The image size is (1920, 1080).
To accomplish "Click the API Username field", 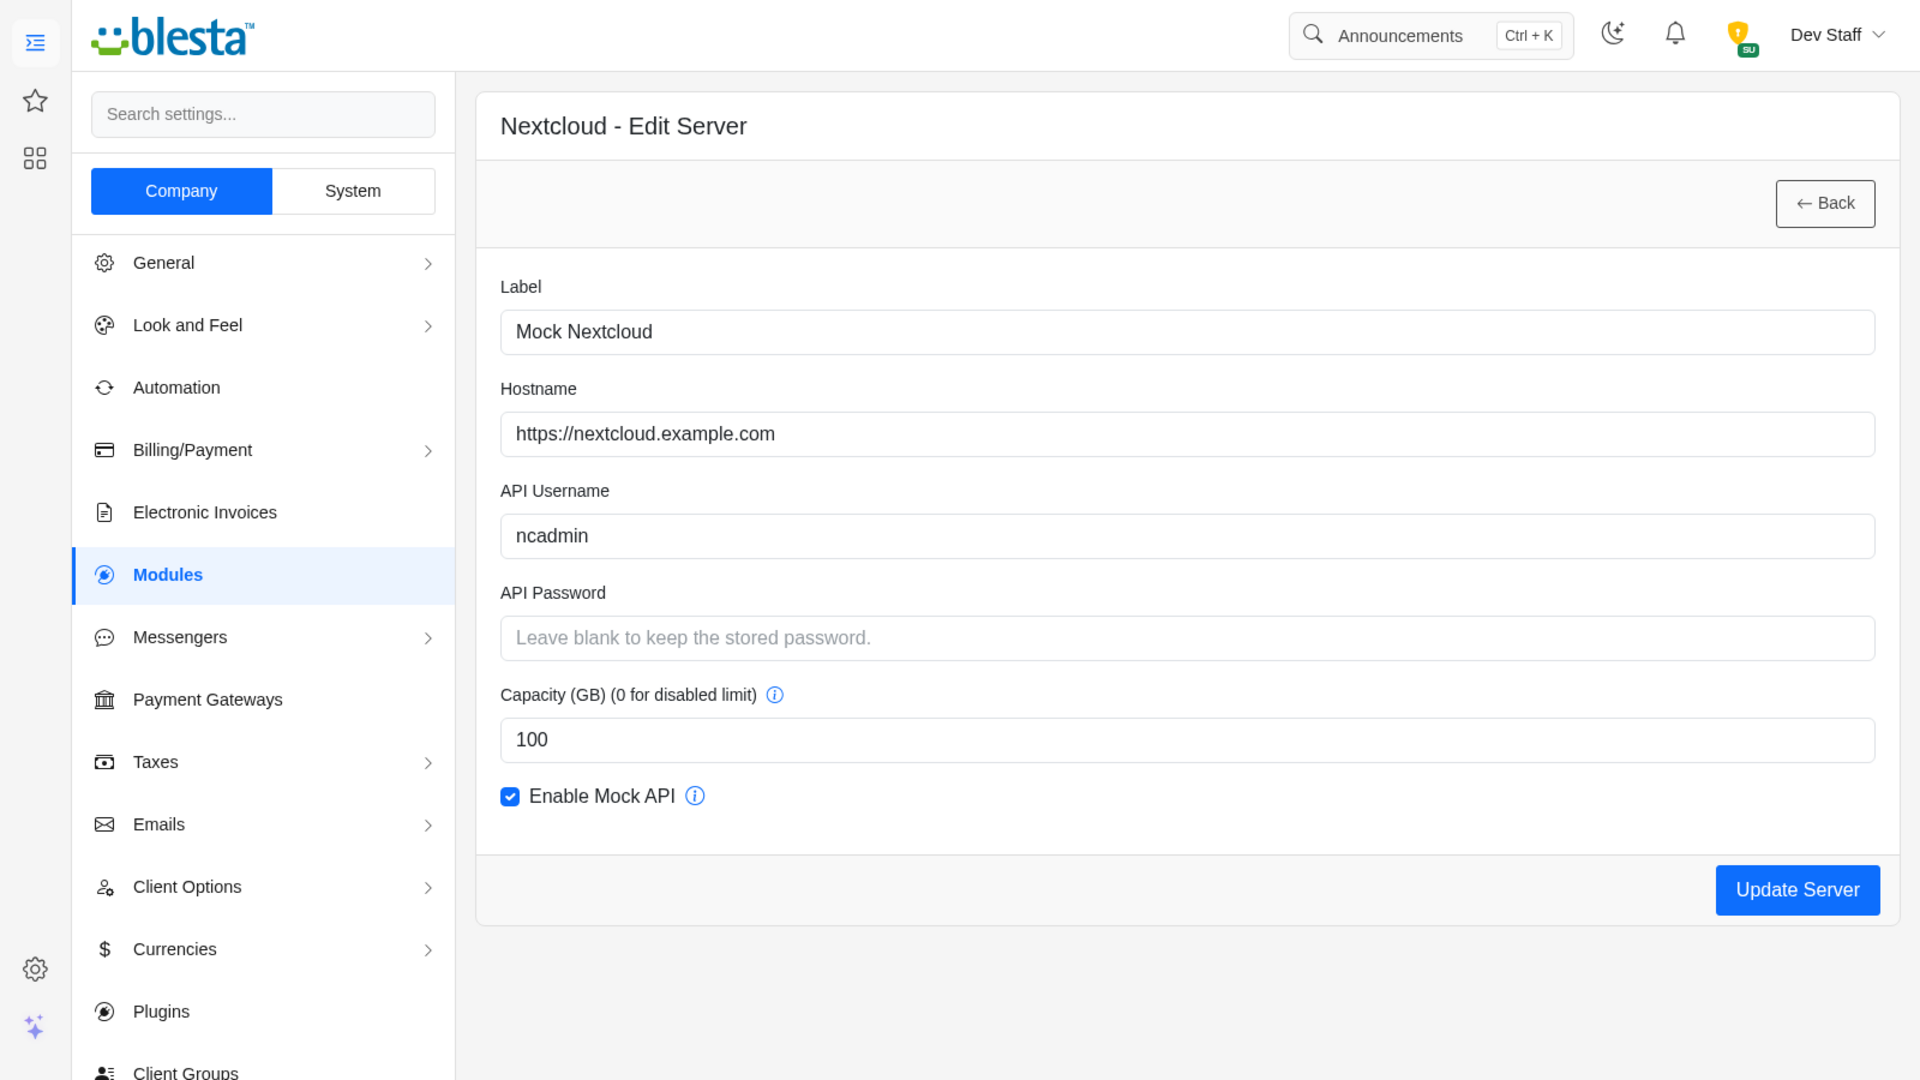I will click(x=1187, y=536).
